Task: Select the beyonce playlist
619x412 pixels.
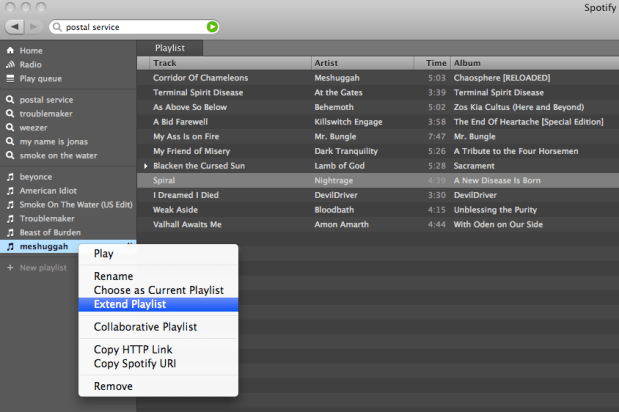Action: 36,177
